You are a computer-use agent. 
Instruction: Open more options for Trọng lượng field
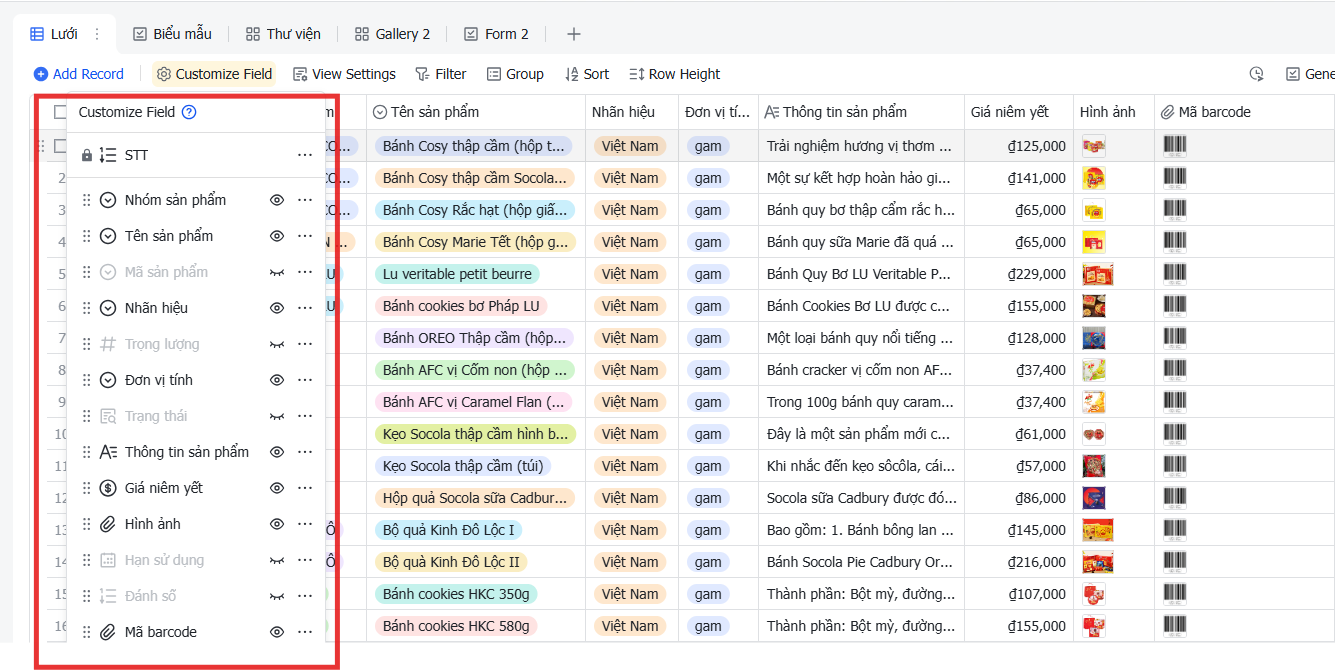coord(305,344)
